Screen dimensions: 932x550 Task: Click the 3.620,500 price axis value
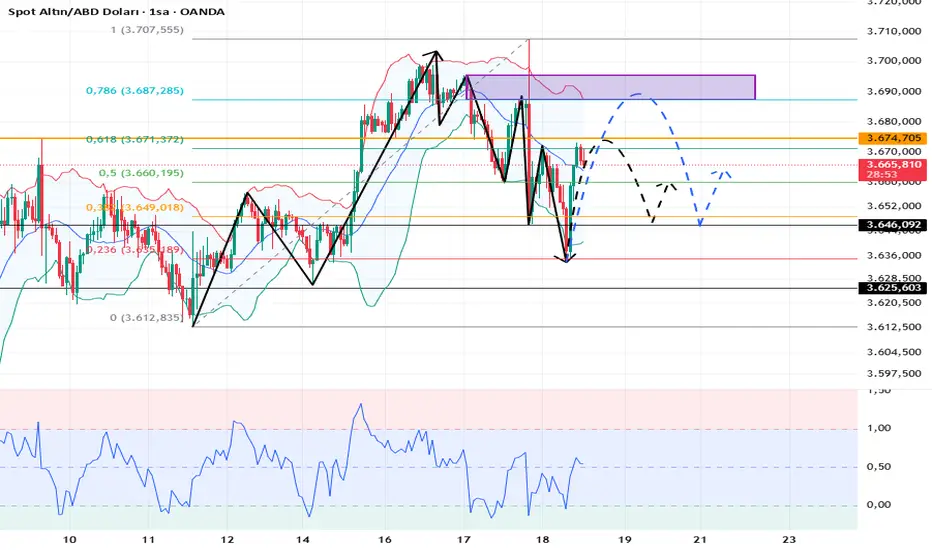click(894, 302)
